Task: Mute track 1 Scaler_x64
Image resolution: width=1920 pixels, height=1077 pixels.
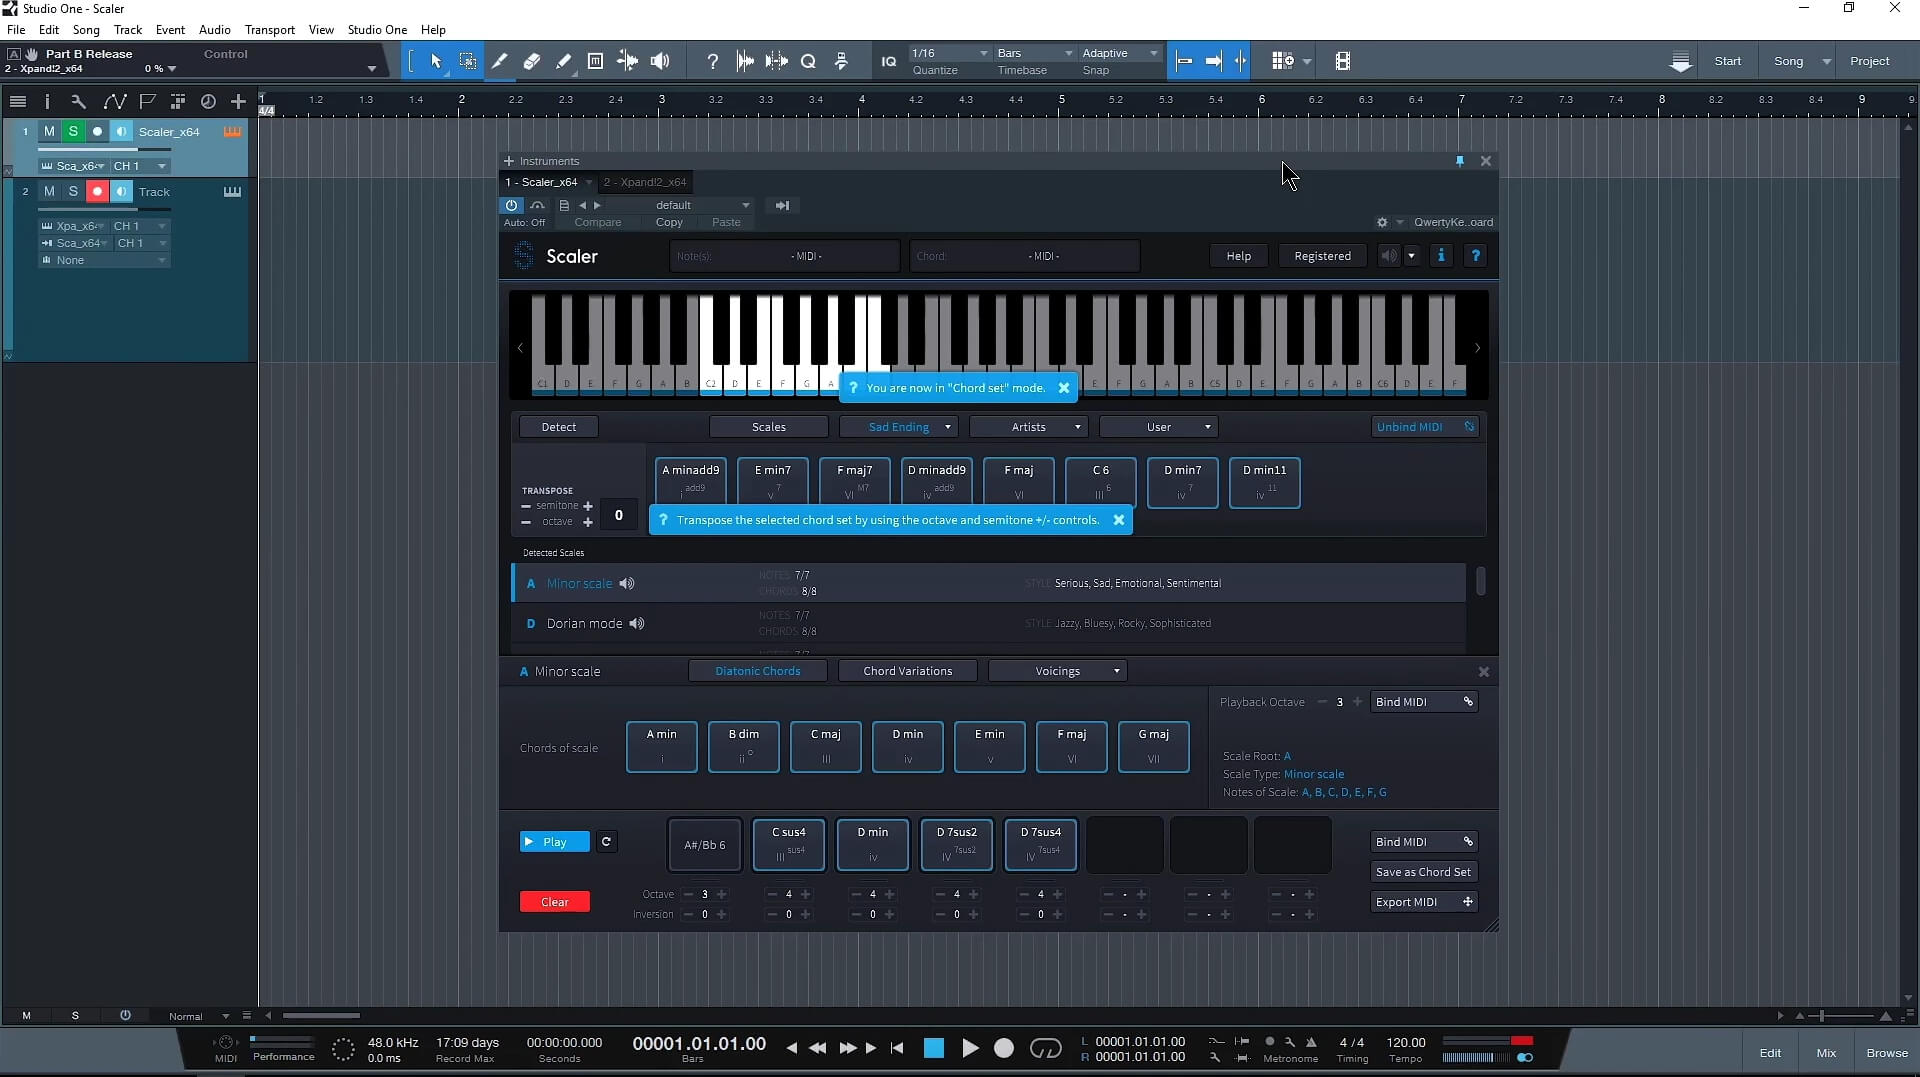Action: pyautogui.click(x=49, y=131)
